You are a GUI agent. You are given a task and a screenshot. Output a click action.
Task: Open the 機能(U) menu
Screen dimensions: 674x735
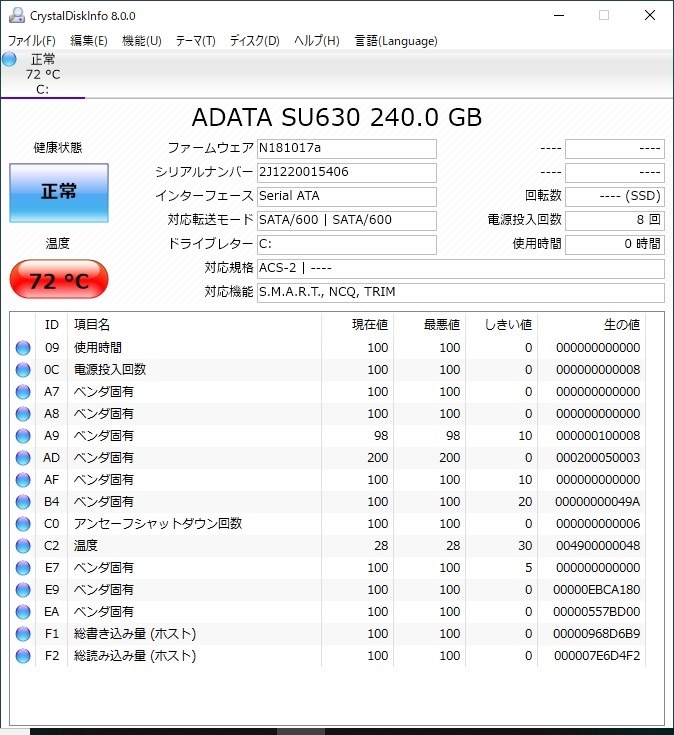pyautogui.click(x=142, y=41)
